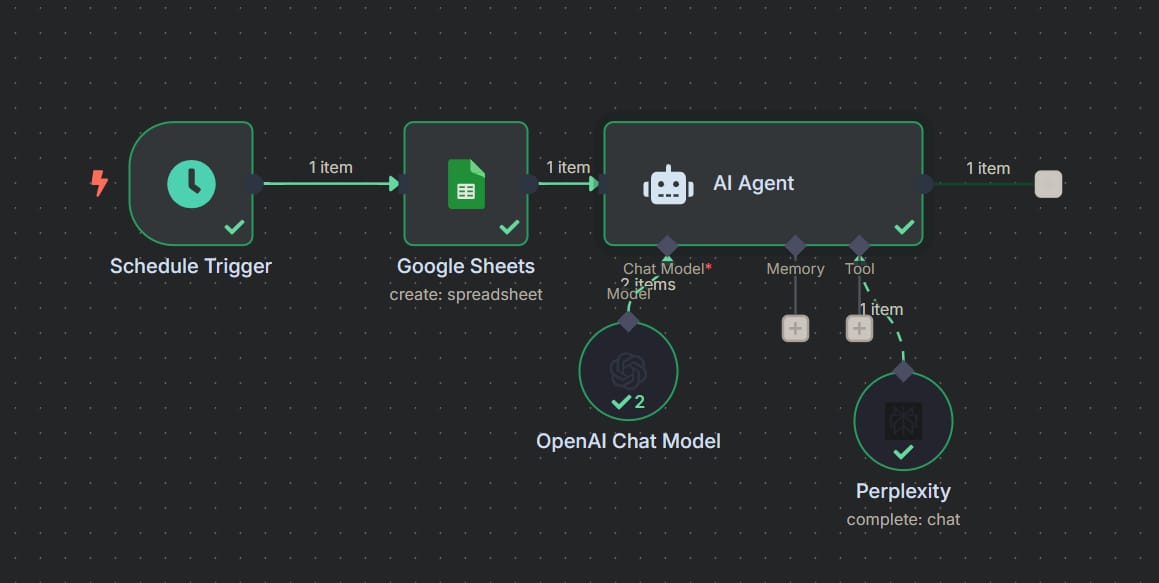Screen dimensions: 1159x583
Task: Click the '2 items' label under Chat Model
Action: (648, 284)
